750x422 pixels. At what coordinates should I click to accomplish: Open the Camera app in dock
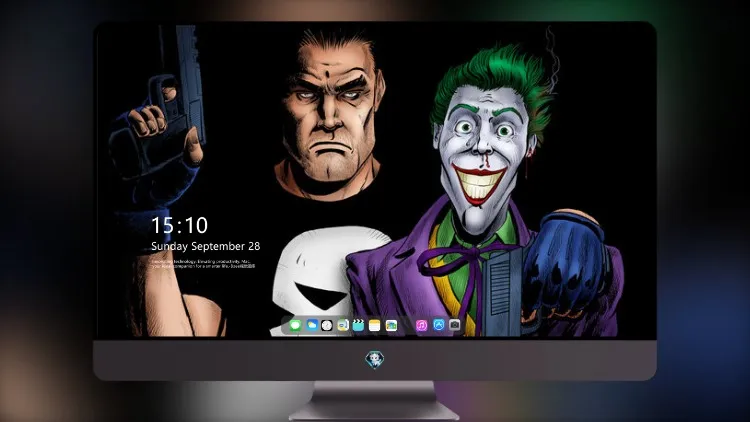pyautogui.click(x=454, y=325)
